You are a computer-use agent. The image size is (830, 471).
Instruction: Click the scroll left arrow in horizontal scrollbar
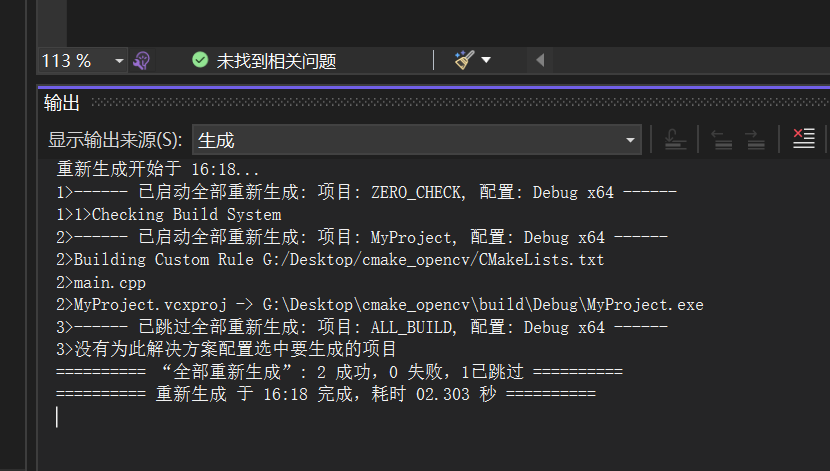[x=540, y=60]
